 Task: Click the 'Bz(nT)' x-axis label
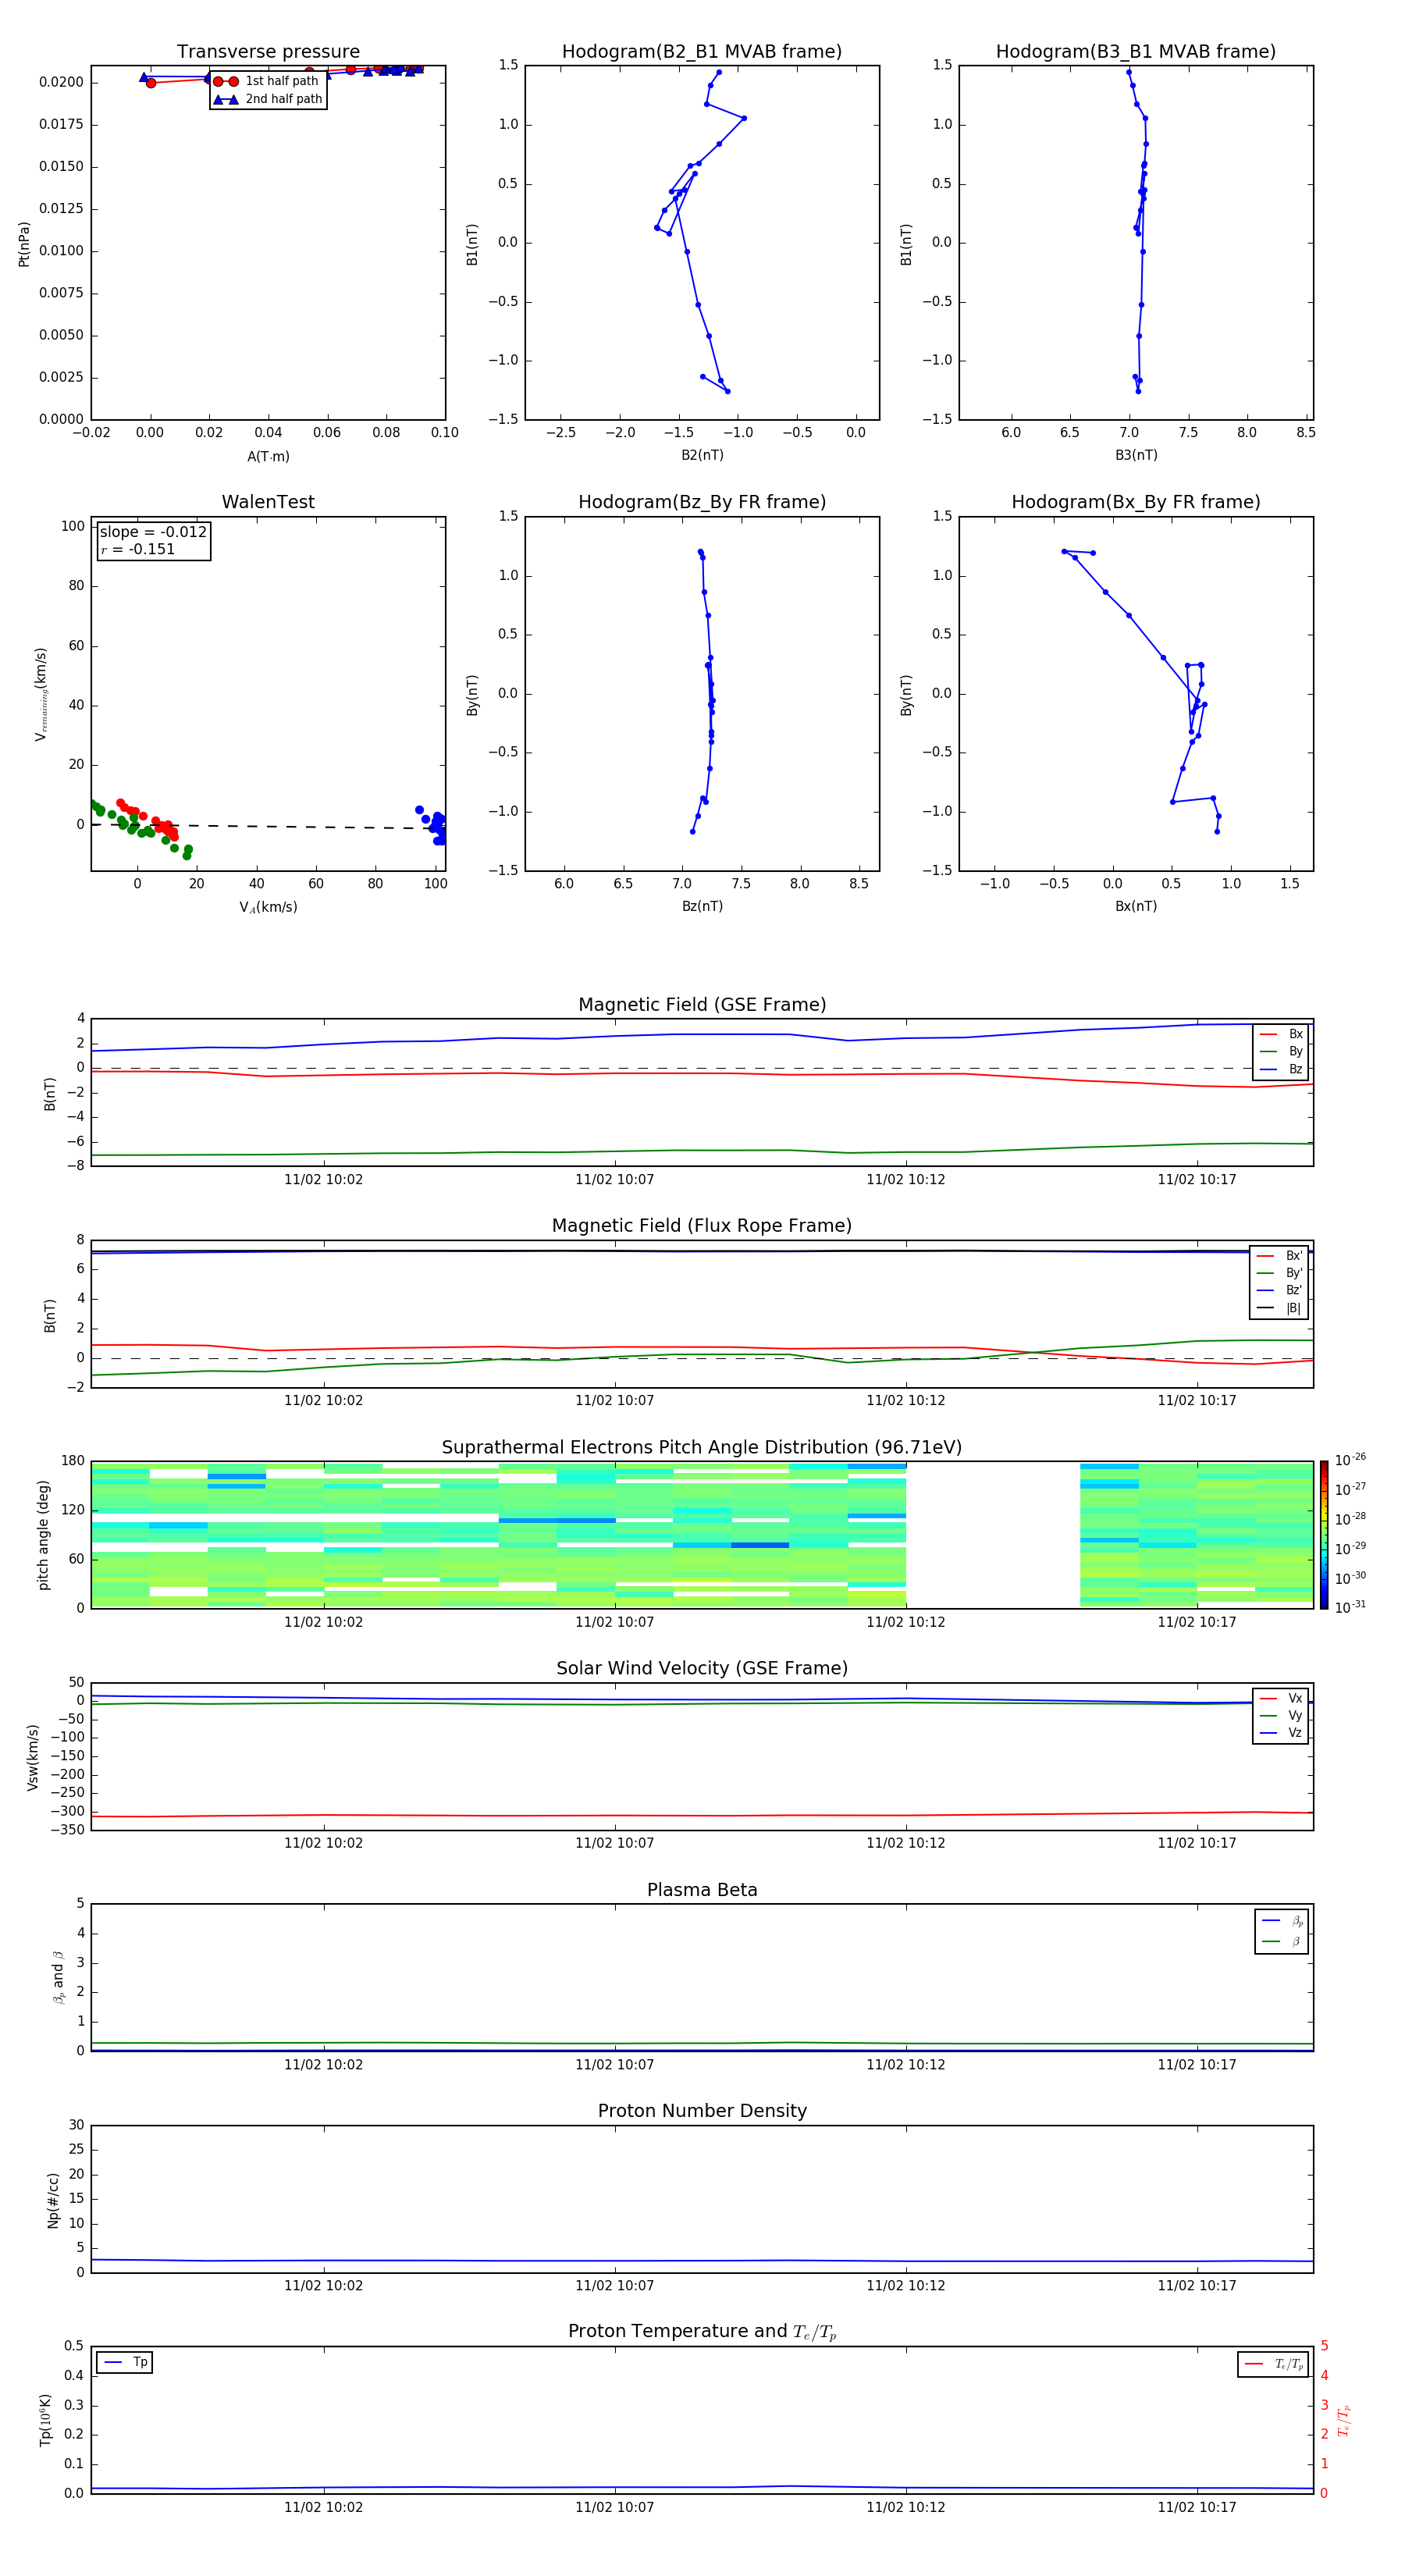coord(702,906)
